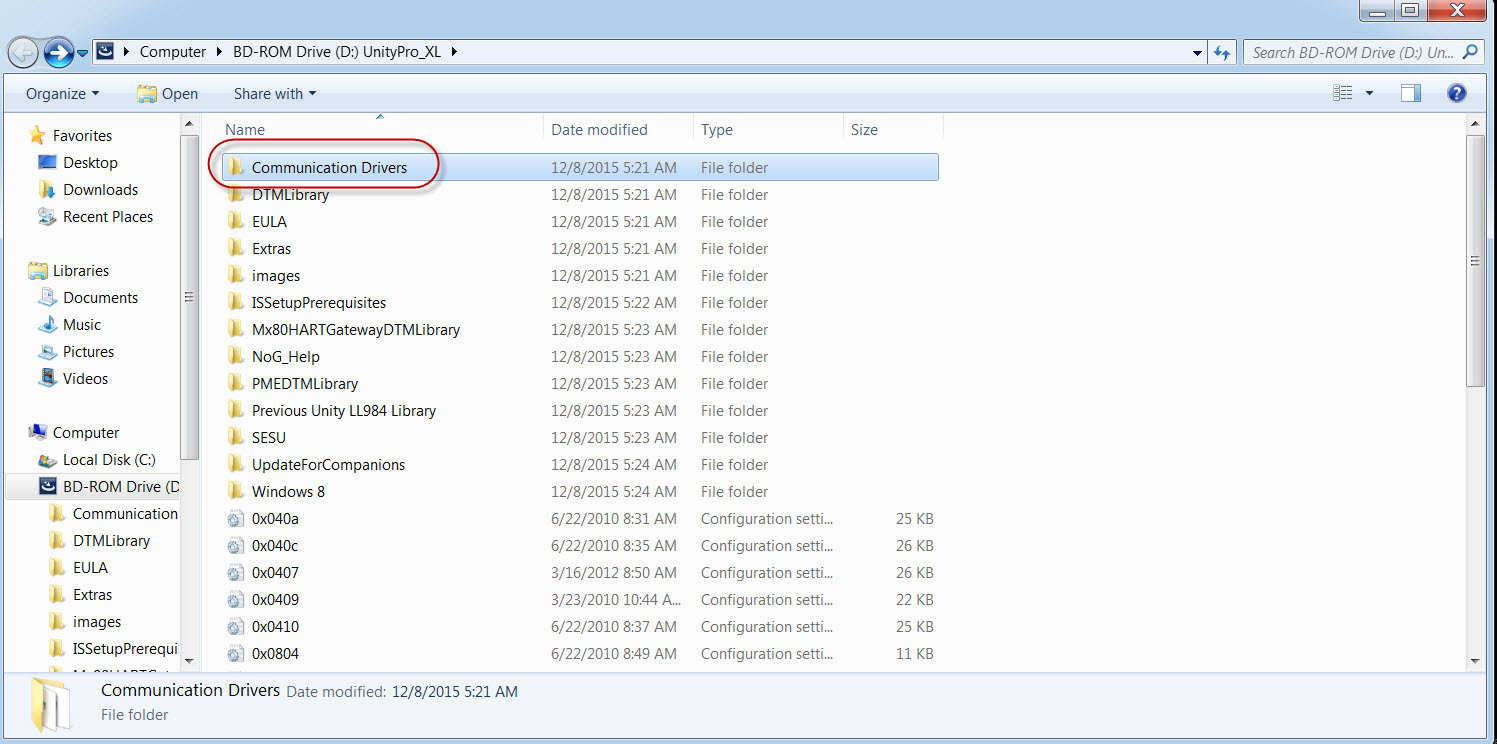Select the 0x040c configuration file
Viewport: 1497px width, 744px height.
[x=275, y=545]
